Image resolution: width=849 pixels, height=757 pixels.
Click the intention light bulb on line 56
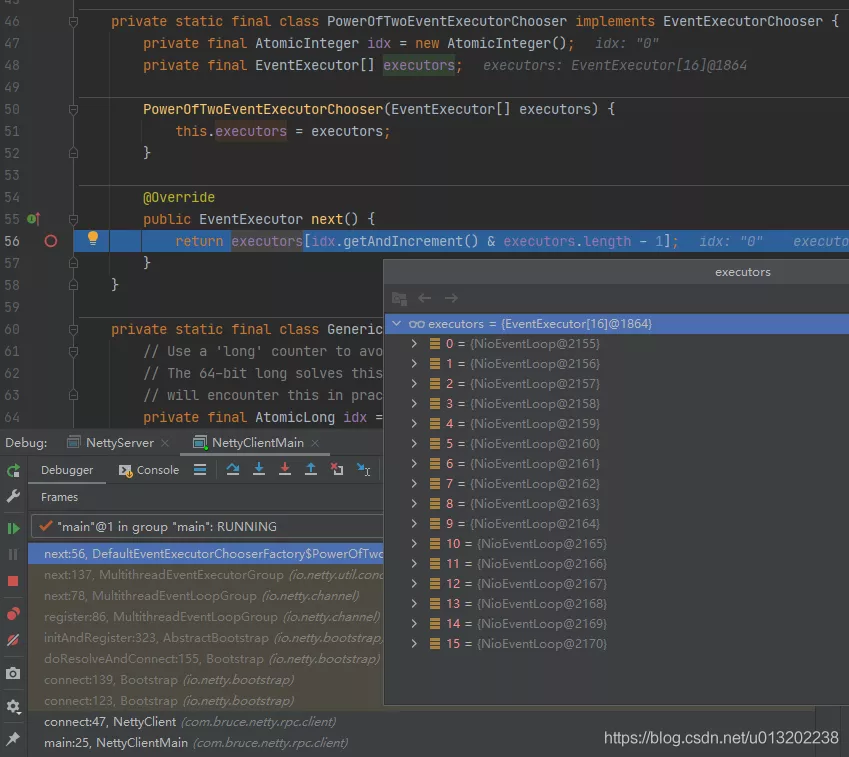click(93, 239)
